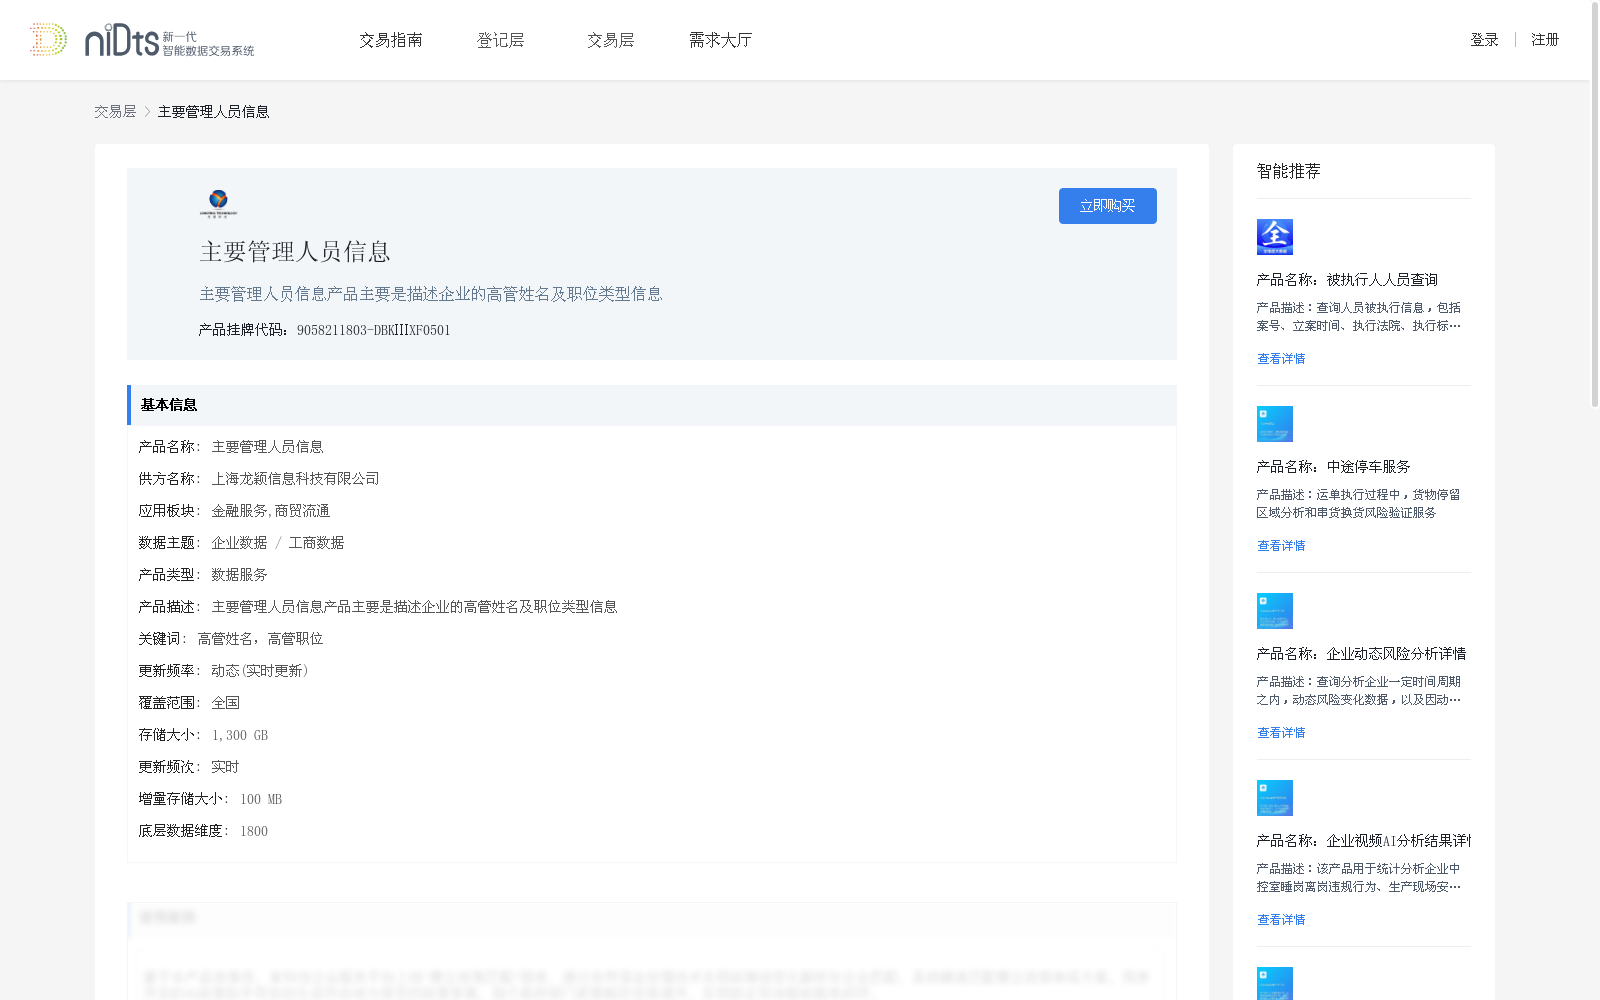This screenshot has height=1000, width=1600.
Task: Select the product code 9058211803-DBKIIIXF0501
Action: tap(374, 331)
